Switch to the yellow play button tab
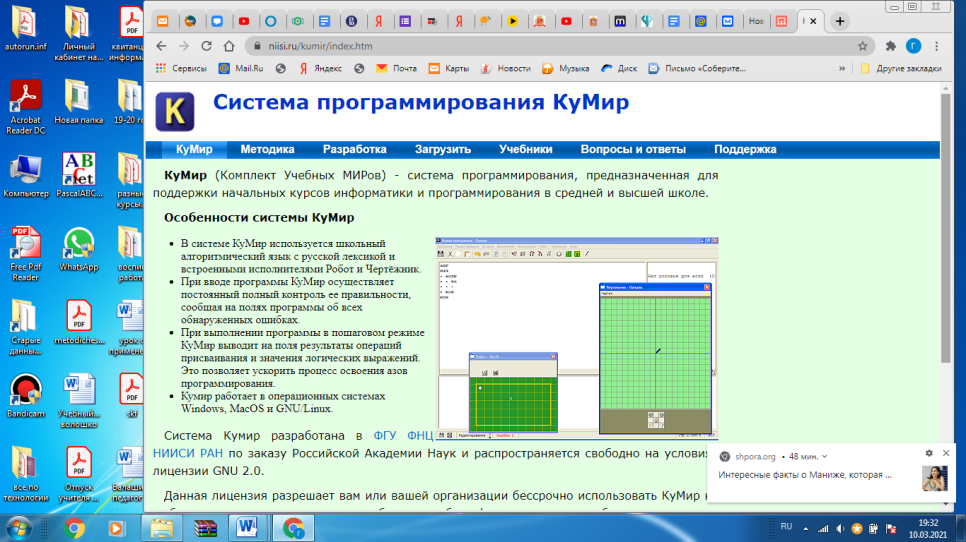The width and height of the screenshot is (966, 542). tap(513, 22)
